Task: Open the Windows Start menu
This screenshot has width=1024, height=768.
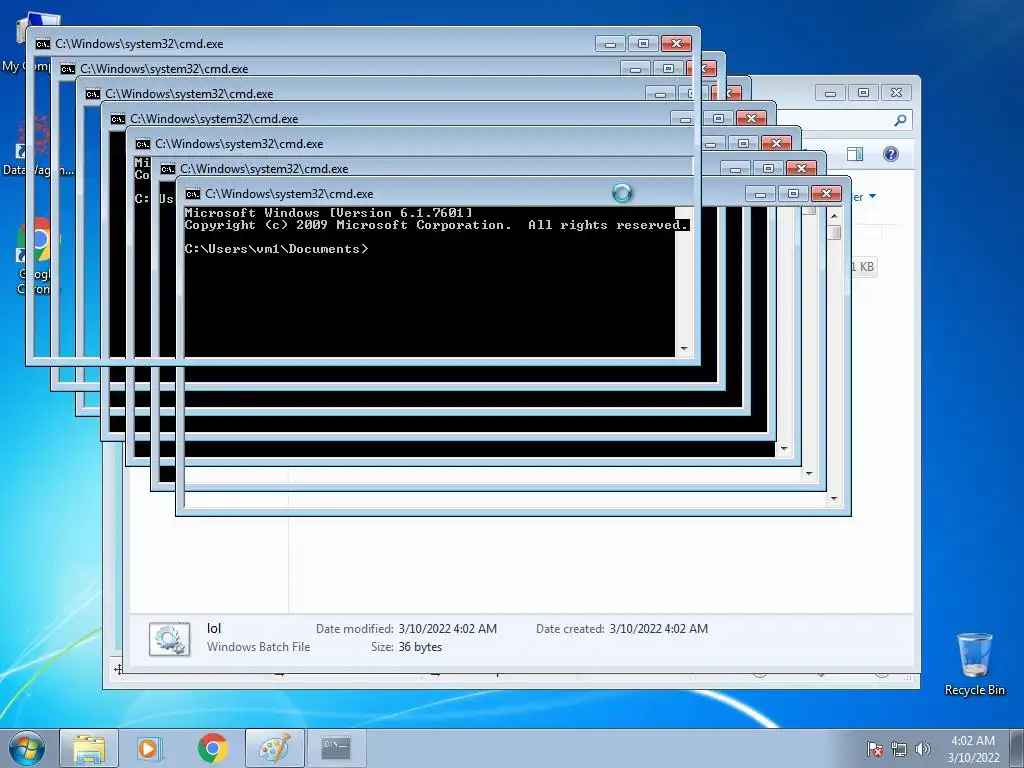Action: tap(27, 748)
